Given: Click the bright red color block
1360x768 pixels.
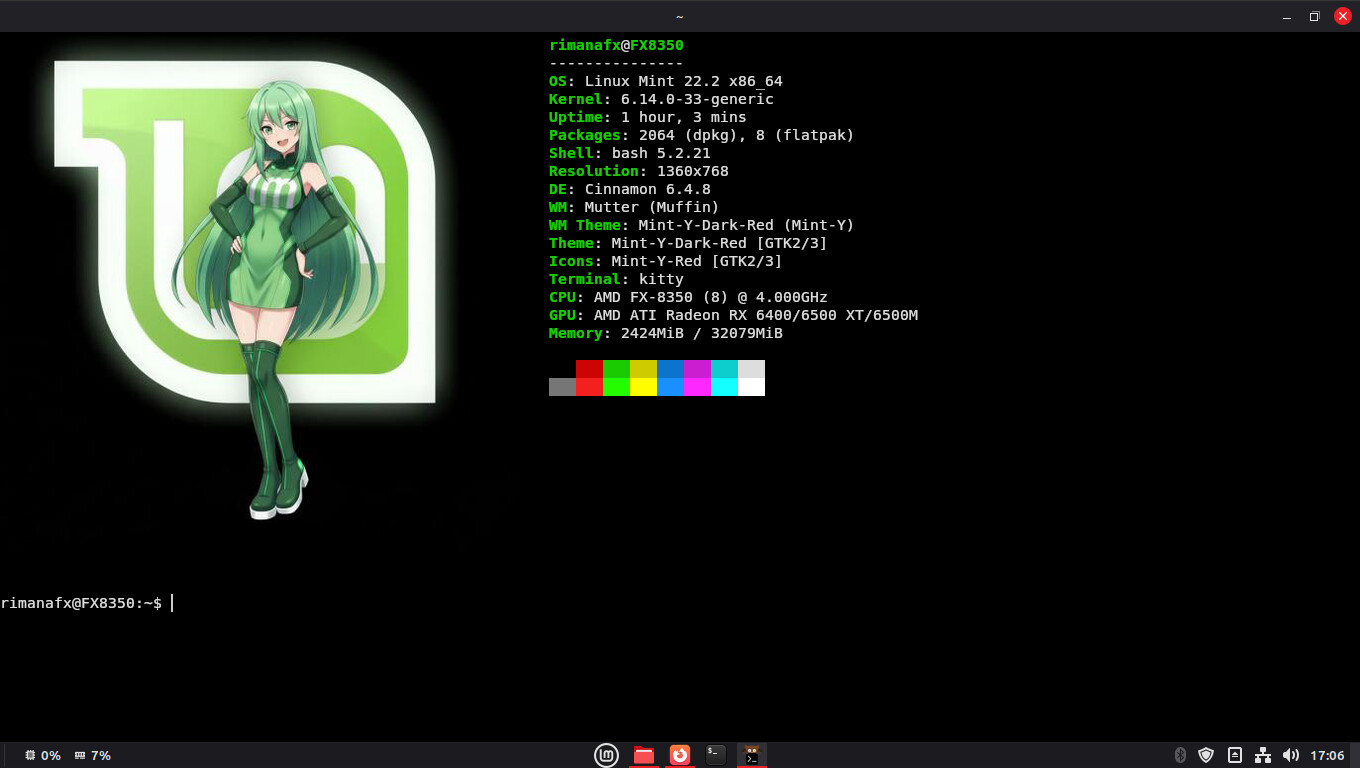Looking at the screenshot, I should 589,387.
